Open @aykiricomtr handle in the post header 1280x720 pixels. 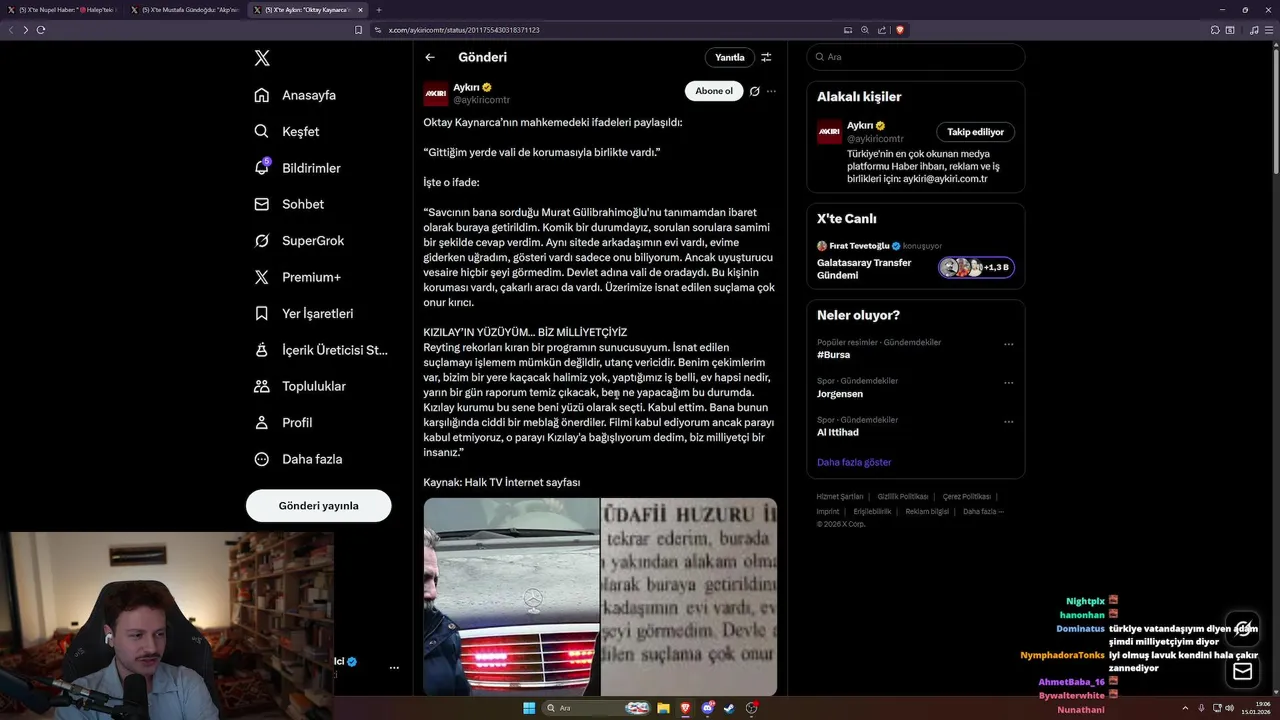(482, 100)
